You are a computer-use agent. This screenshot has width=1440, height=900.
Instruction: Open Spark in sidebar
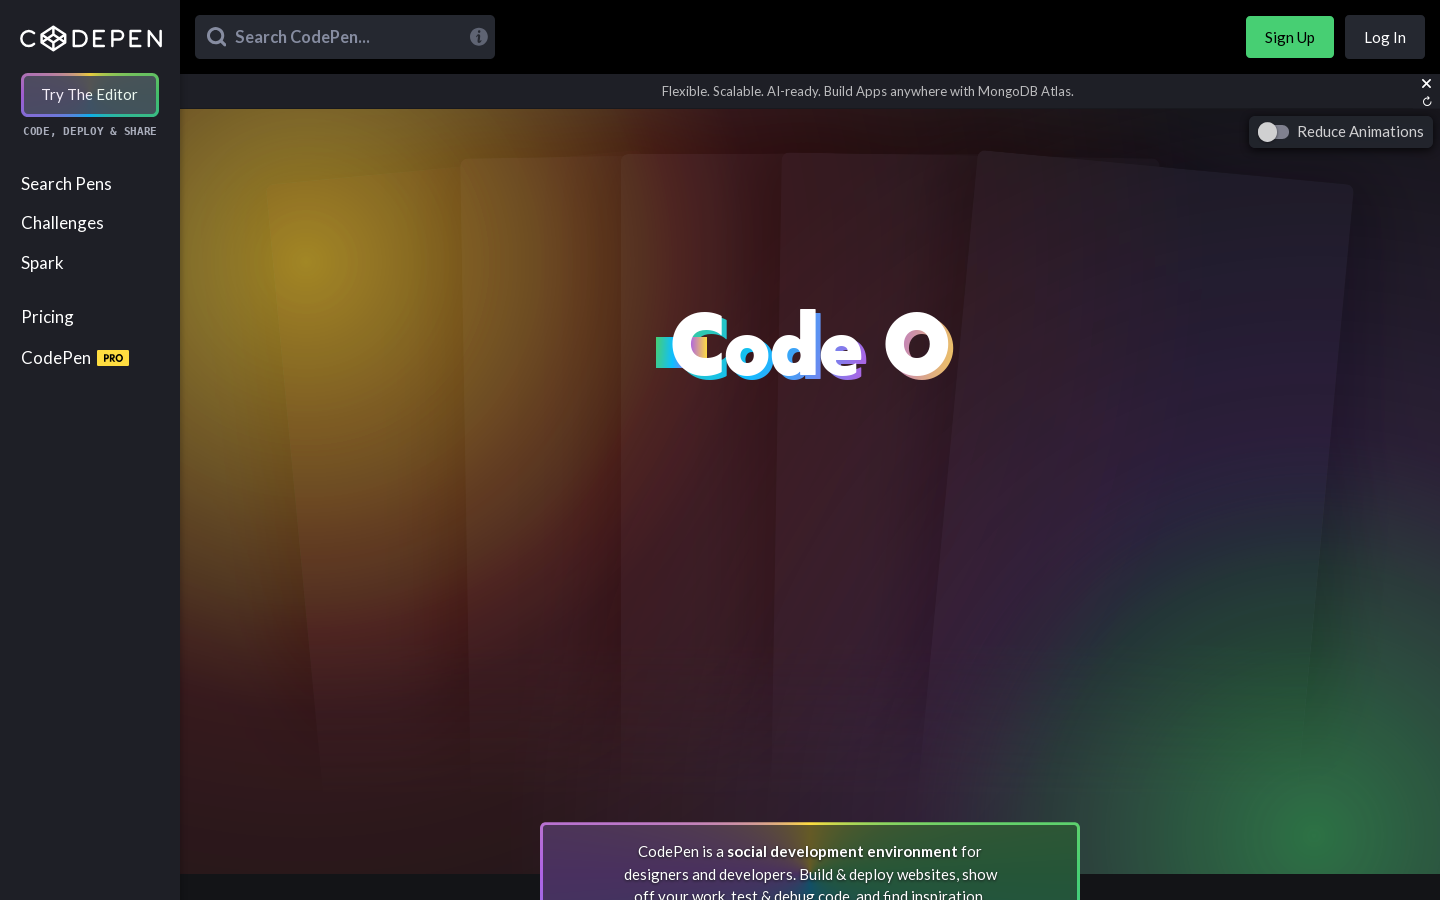(x=42, y=263)
